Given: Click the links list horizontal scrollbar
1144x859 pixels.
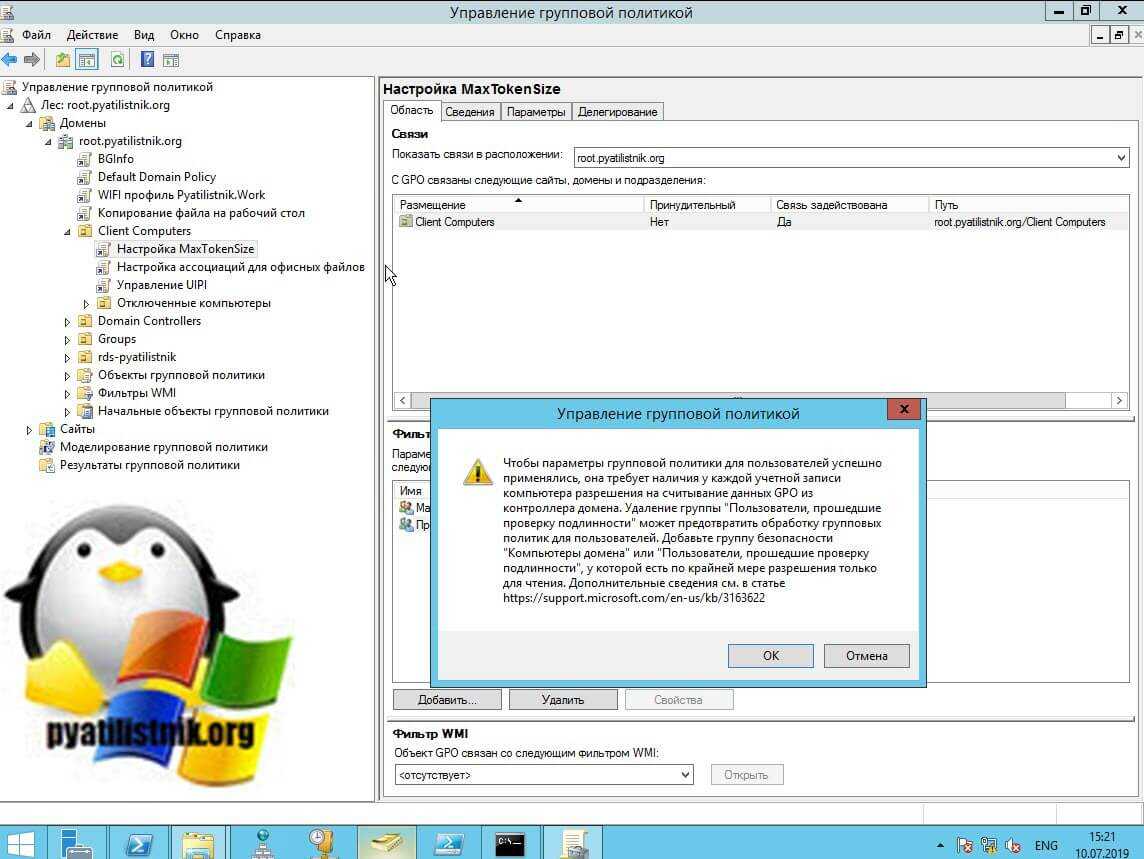Looking at the screenshot, I should [x=760, y=400].
